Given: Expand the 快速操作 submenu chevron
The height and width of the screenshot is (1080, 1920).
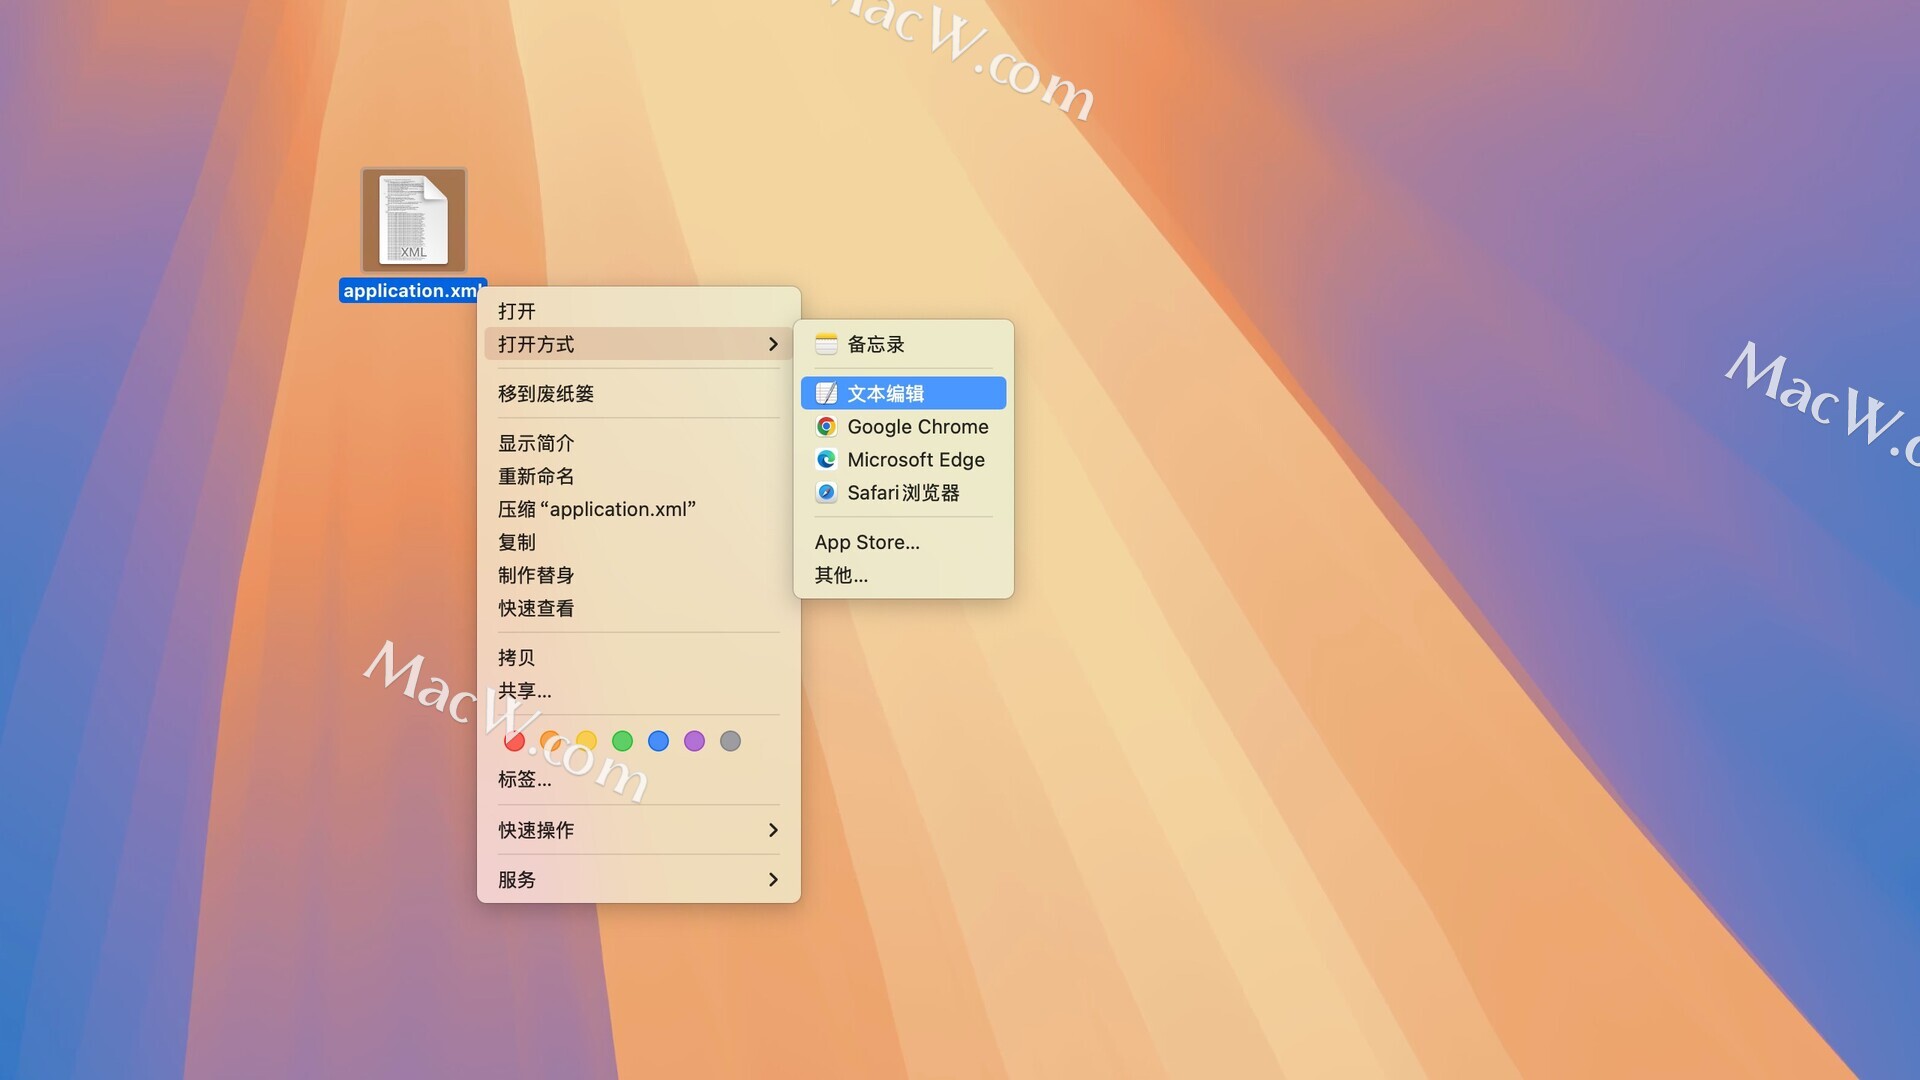Looking at the screenshot, I should 773,830.
